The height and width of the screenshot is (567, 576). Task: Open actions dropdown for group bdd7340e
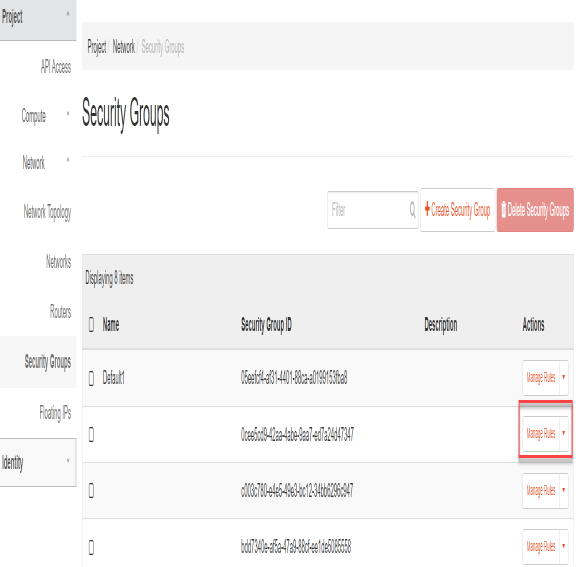pyautogui.click(x=564, y=546)
